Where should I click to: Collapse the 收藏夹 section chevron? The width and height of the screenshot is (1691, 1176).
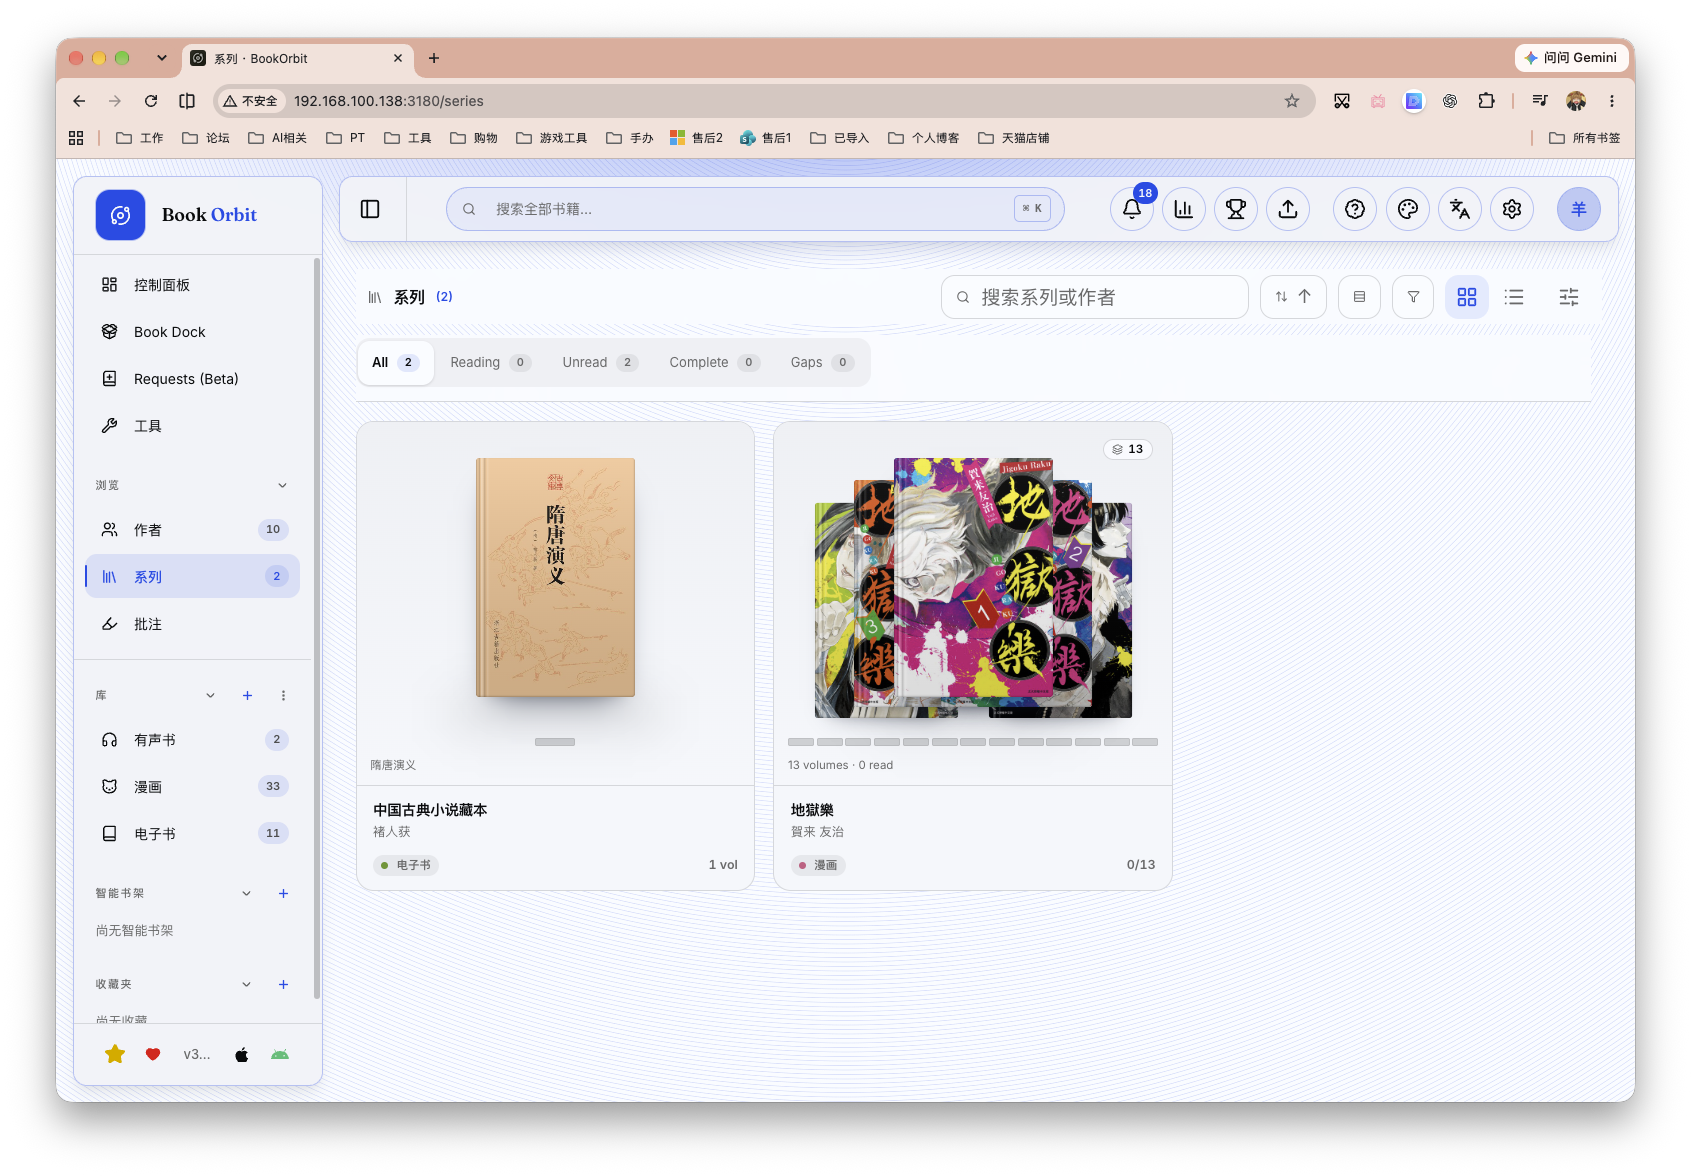coord(246,984)
